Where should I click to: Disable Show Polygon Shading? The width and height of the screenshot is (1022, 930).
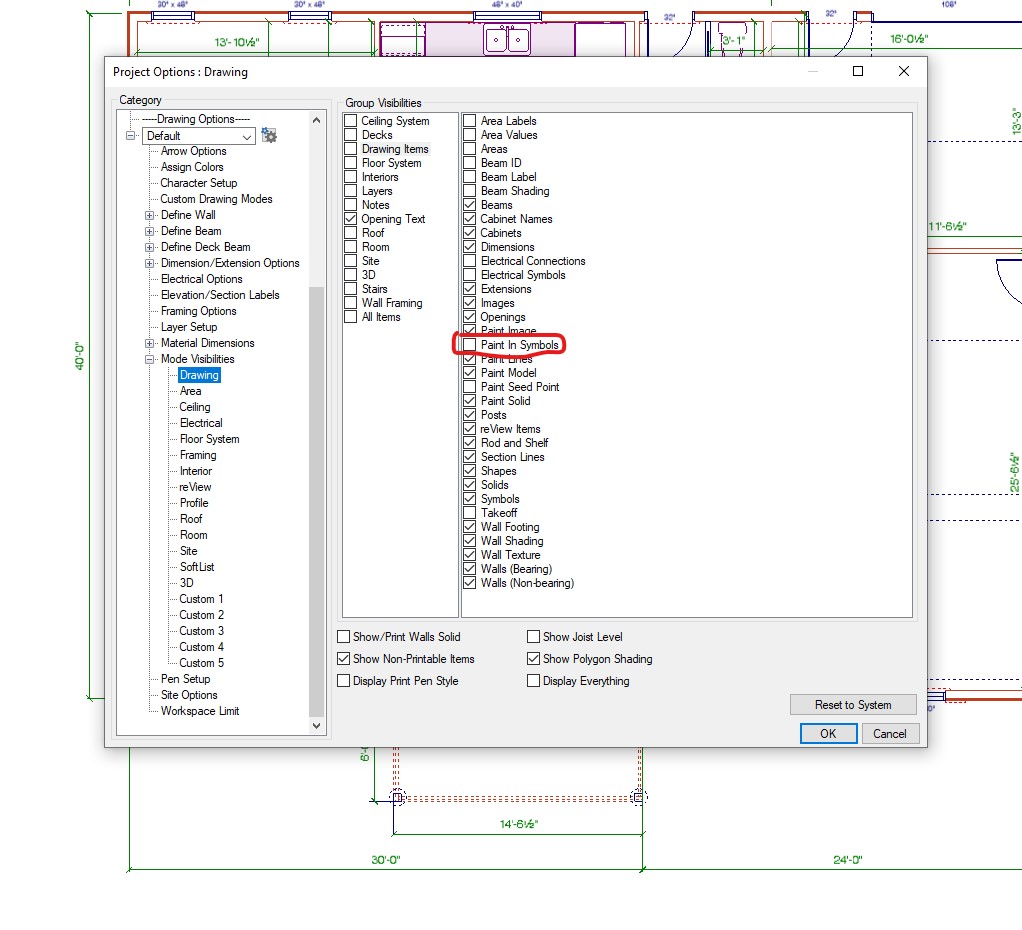pyautogui.click(x=533, y=658)
